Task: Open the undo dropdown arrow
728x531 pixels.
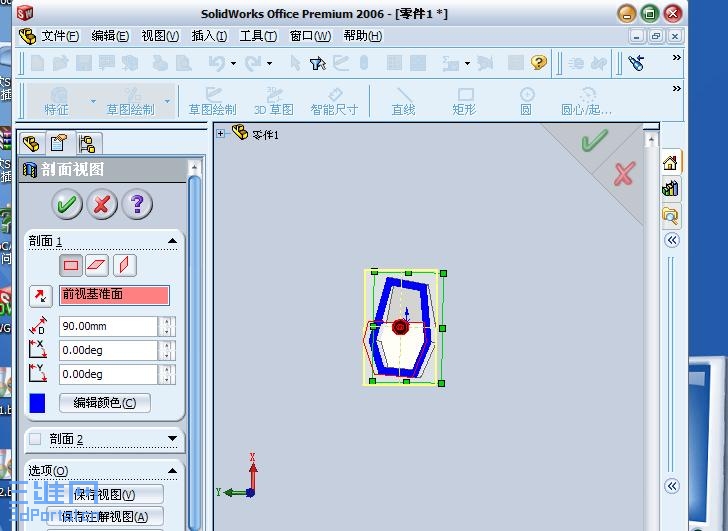Action: [x=234, y=63]
